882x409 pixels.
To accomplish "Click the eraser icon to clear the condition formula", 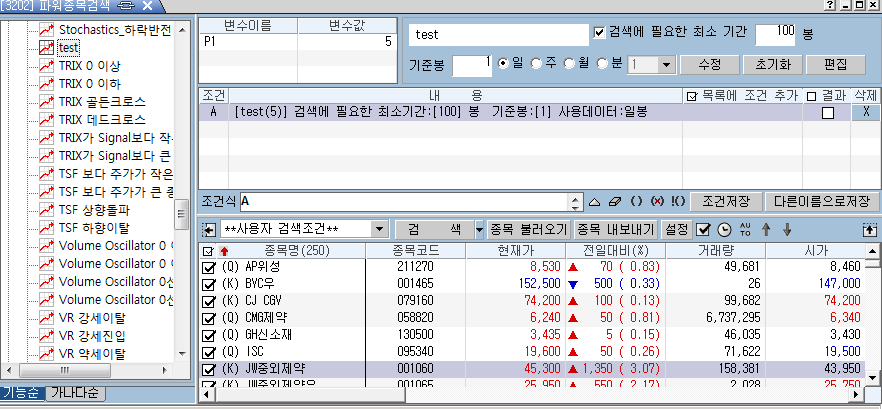I will click(x=615, y=201).
